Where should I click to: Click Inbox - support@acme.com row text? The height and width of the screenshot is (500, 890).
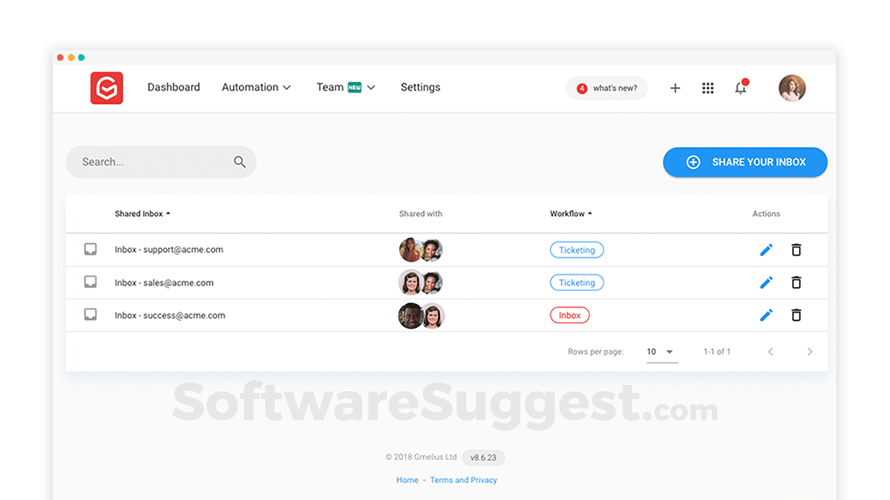pyautogui.click(x=169, y=250)
